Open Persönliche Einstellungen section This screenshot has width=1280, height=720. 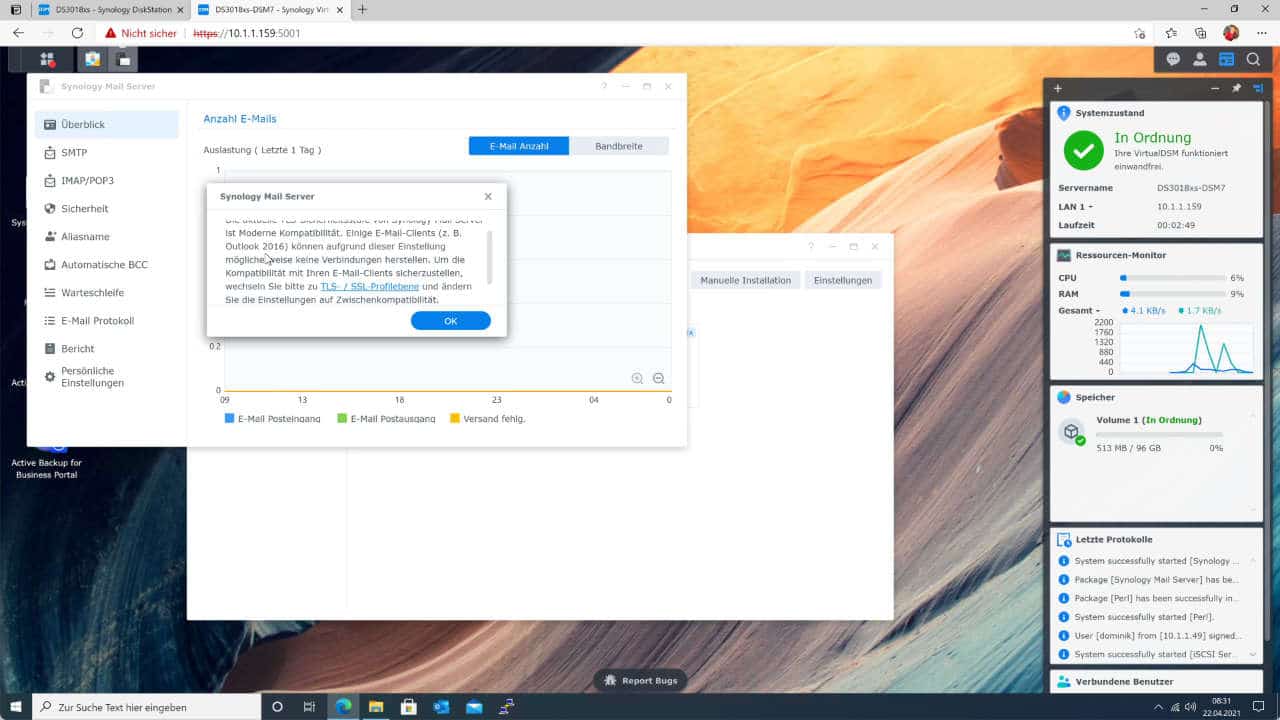(106, 377)
